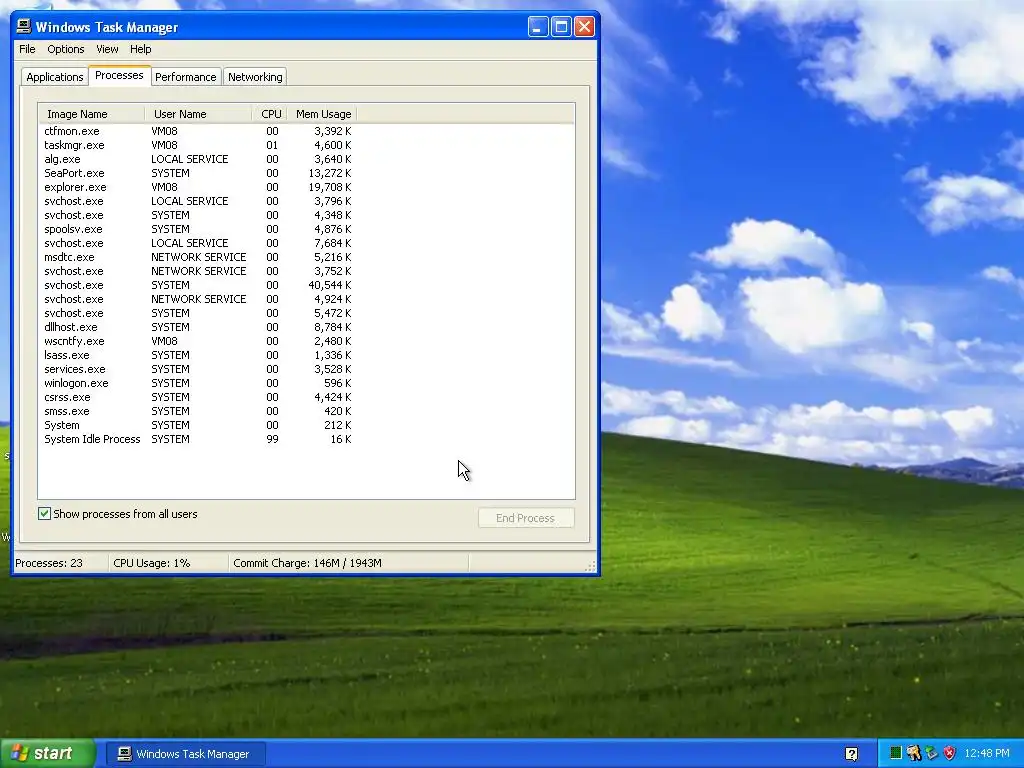Screen dimensions: 1024x768
Task: Sort by the User Name column header
Action: coord(199,114)
